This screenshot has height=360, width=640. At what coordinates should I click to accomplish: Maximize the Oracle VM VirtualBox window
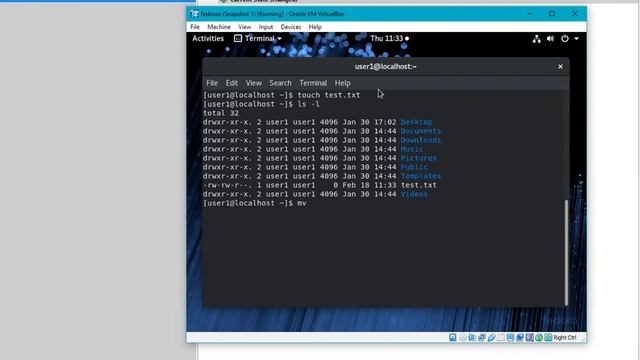552,14
